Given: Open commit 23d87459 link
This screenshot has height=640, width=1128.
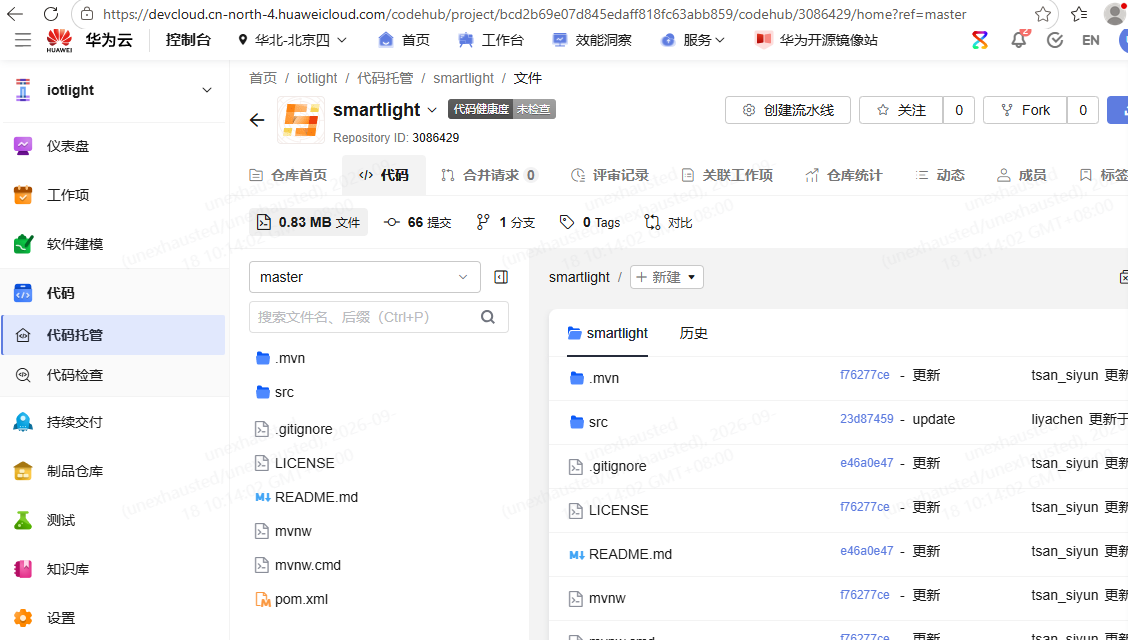Looking at the screenshot, I should [x=867, y=419].
